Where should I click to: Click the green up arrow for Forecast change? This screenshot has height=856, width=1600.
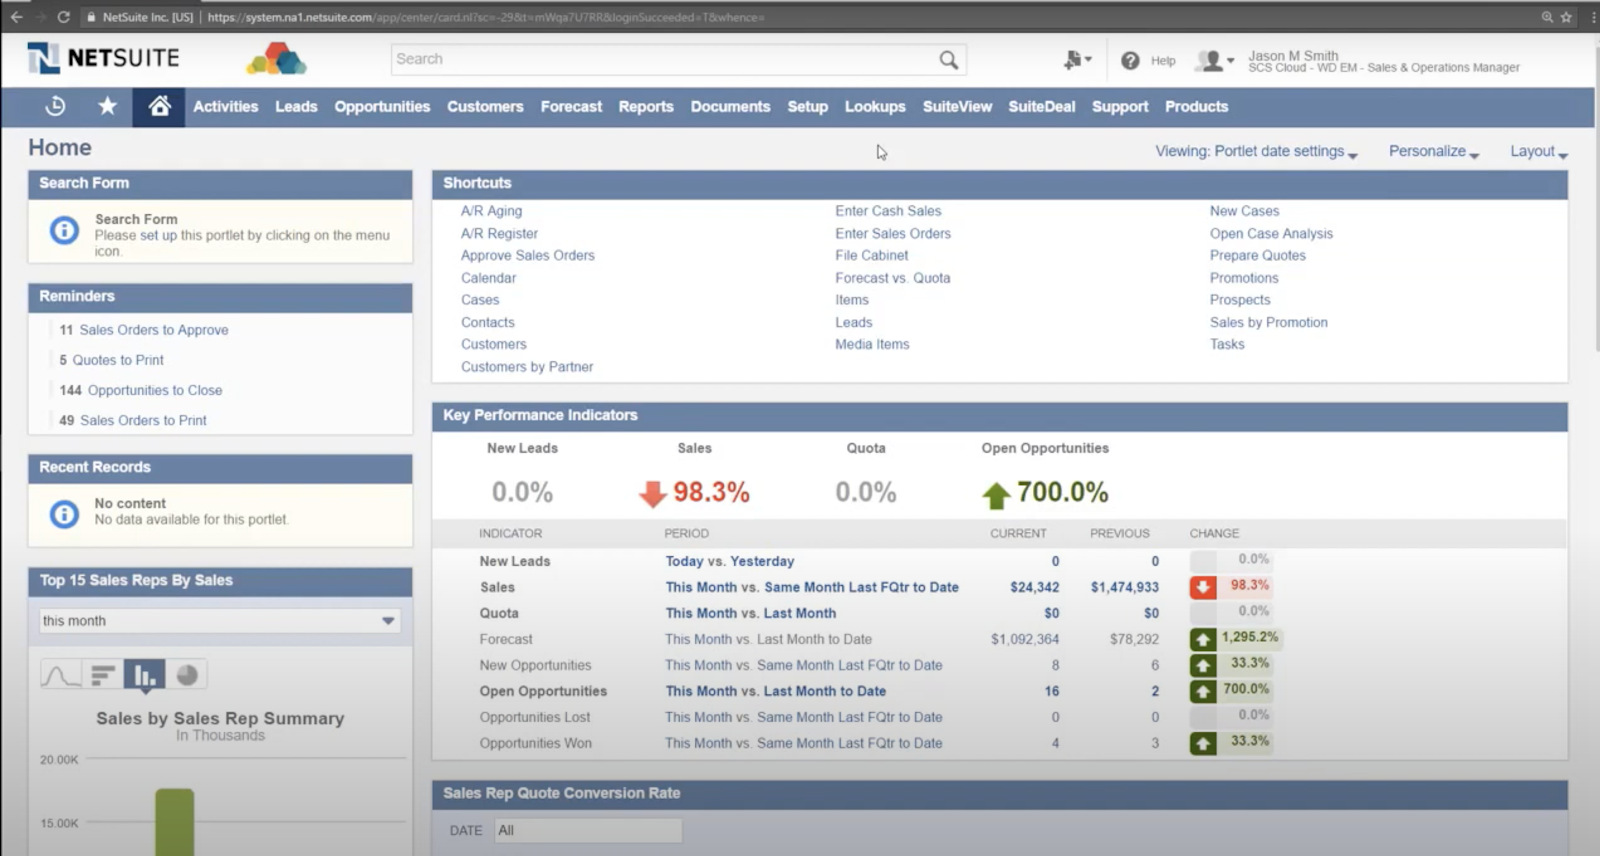point(1203,639)
